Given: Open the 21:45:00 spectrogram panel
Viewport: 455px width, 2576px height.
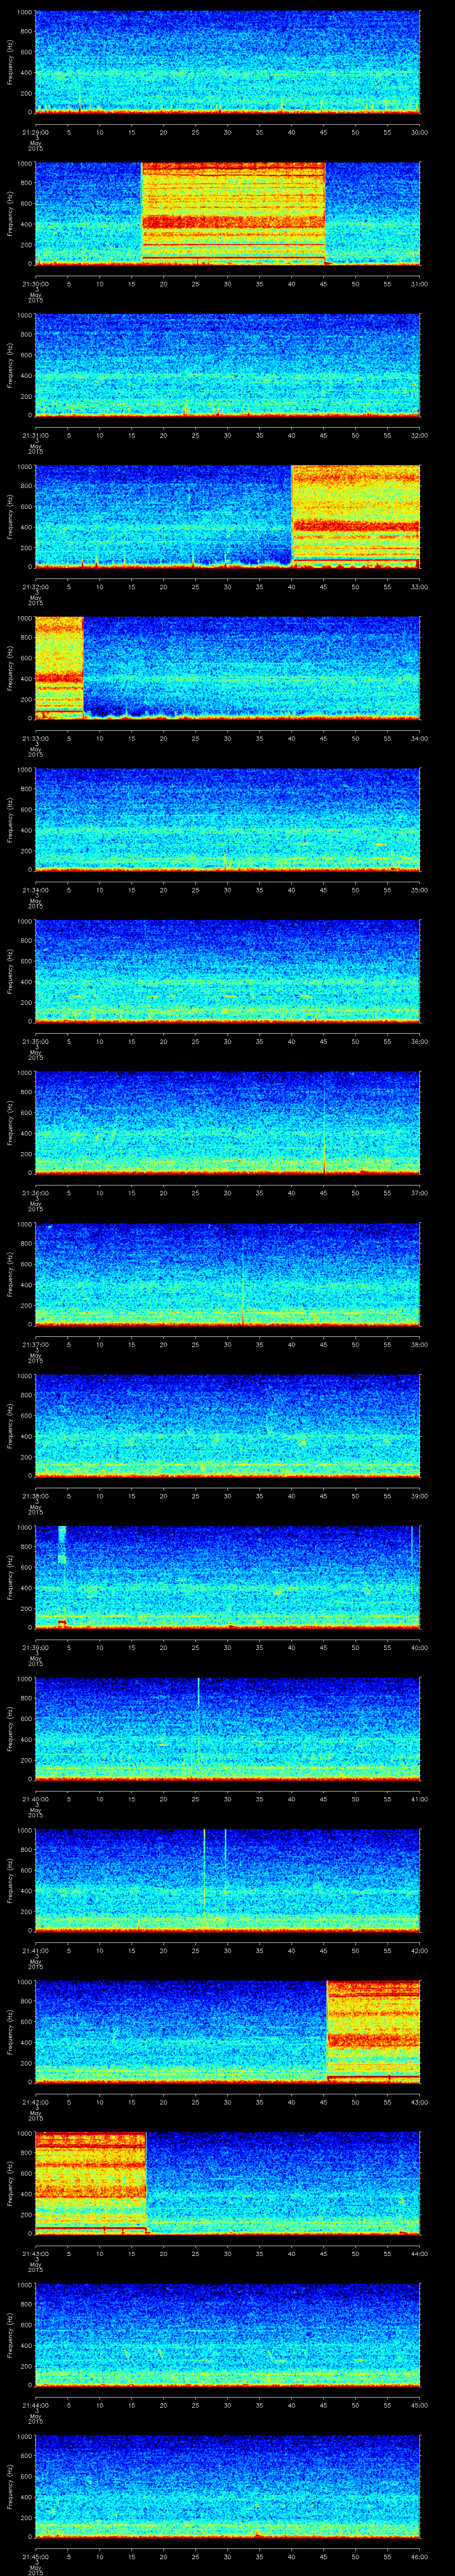Looking at the screenshot, I should [x=227, y=2485].
